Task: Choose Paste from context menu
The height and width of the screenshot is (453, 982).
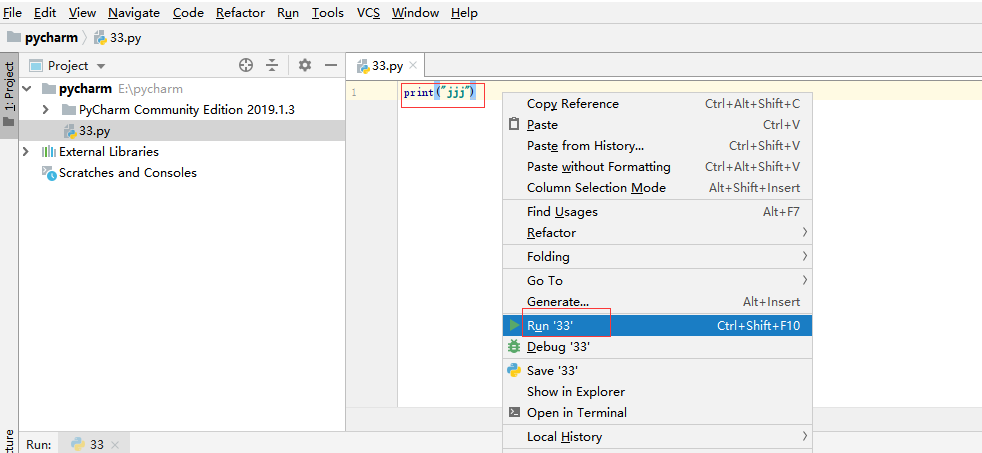Action: pyautogui.click(x=658, y=125)
